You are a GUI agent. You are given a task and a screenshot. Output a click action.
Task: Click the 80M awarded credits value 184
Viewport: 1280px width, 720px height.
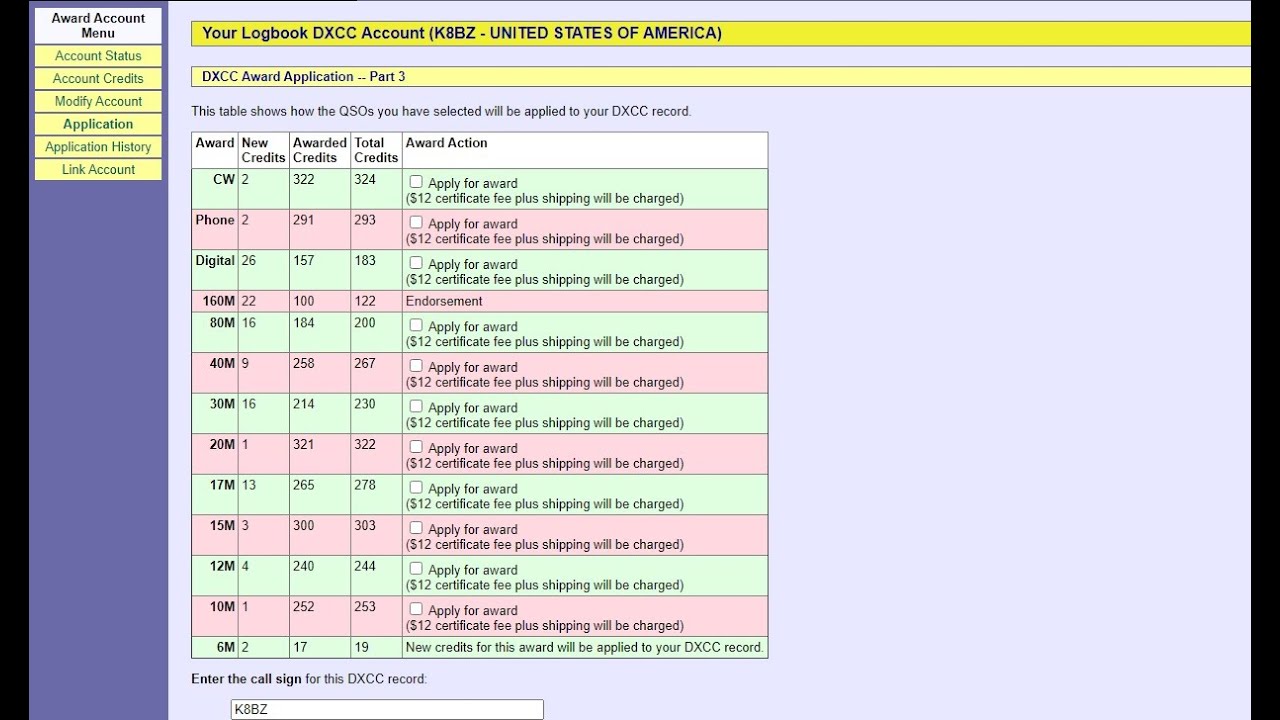coord(303,323)
